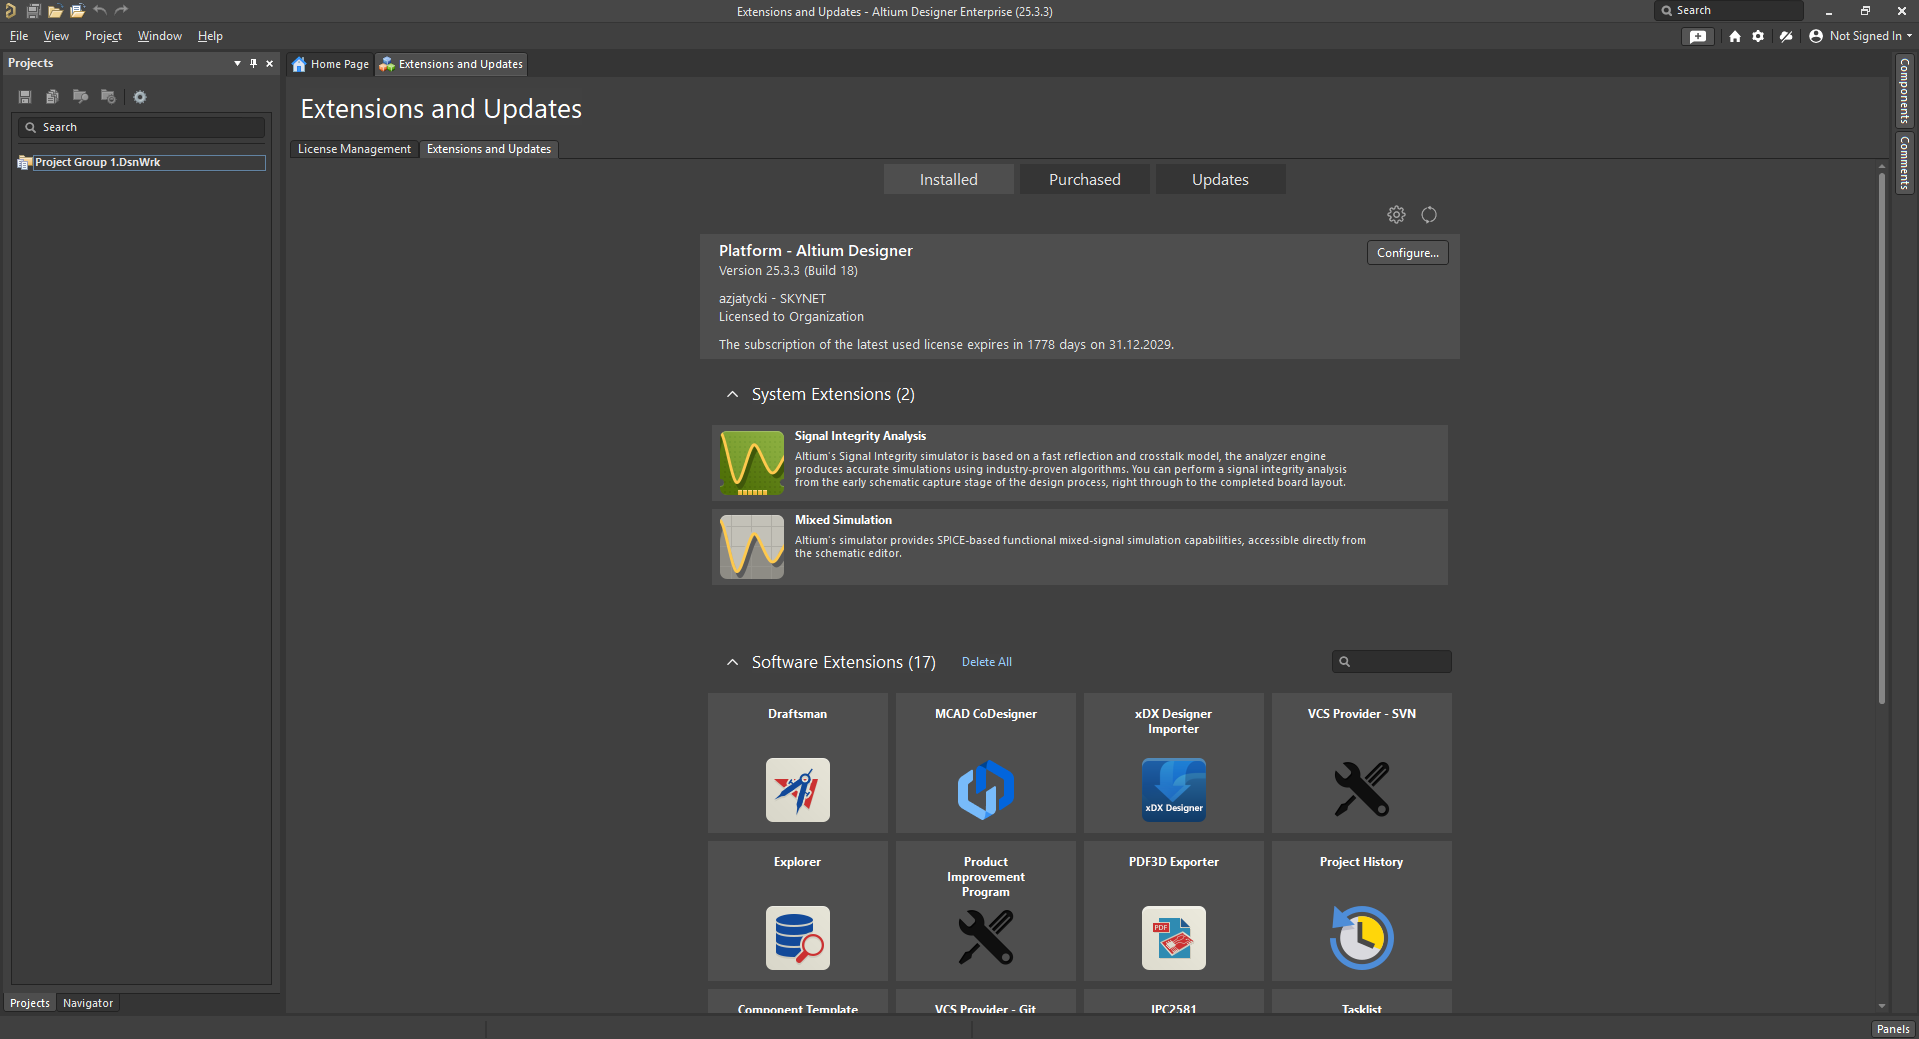
Task: Click the Product Improvement Program tools icon
Action: point(986,938)
